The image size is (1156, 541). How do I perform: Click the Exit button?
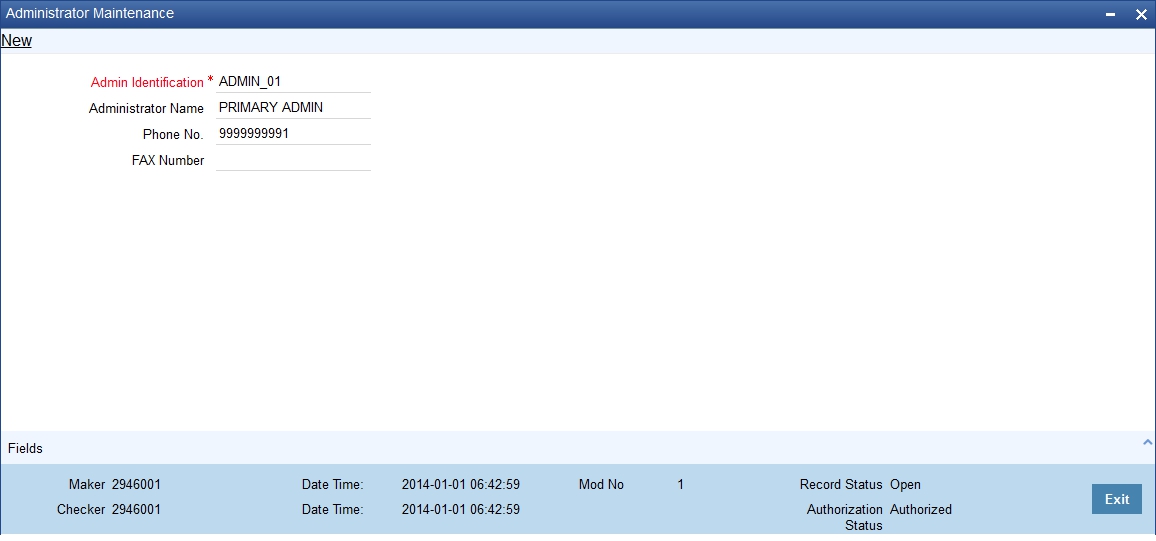1117,499
